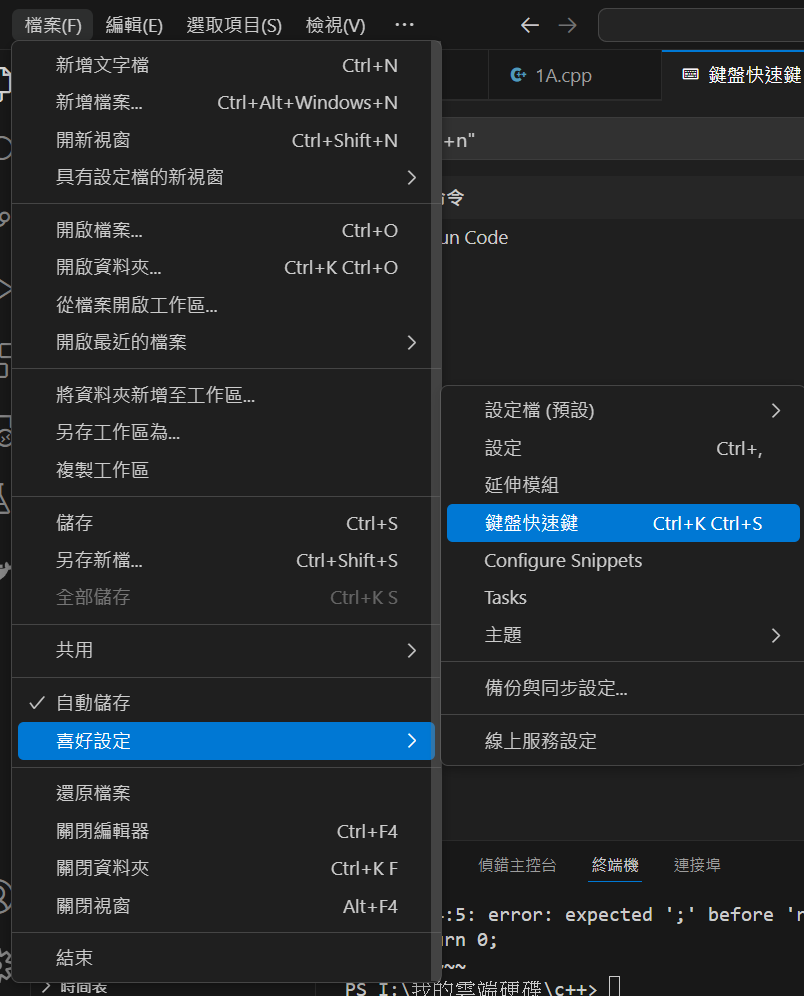The width and height of the screenshot is (804, 996).
Task: Choose 關閉視窗
Action: [x=226, y=906]
